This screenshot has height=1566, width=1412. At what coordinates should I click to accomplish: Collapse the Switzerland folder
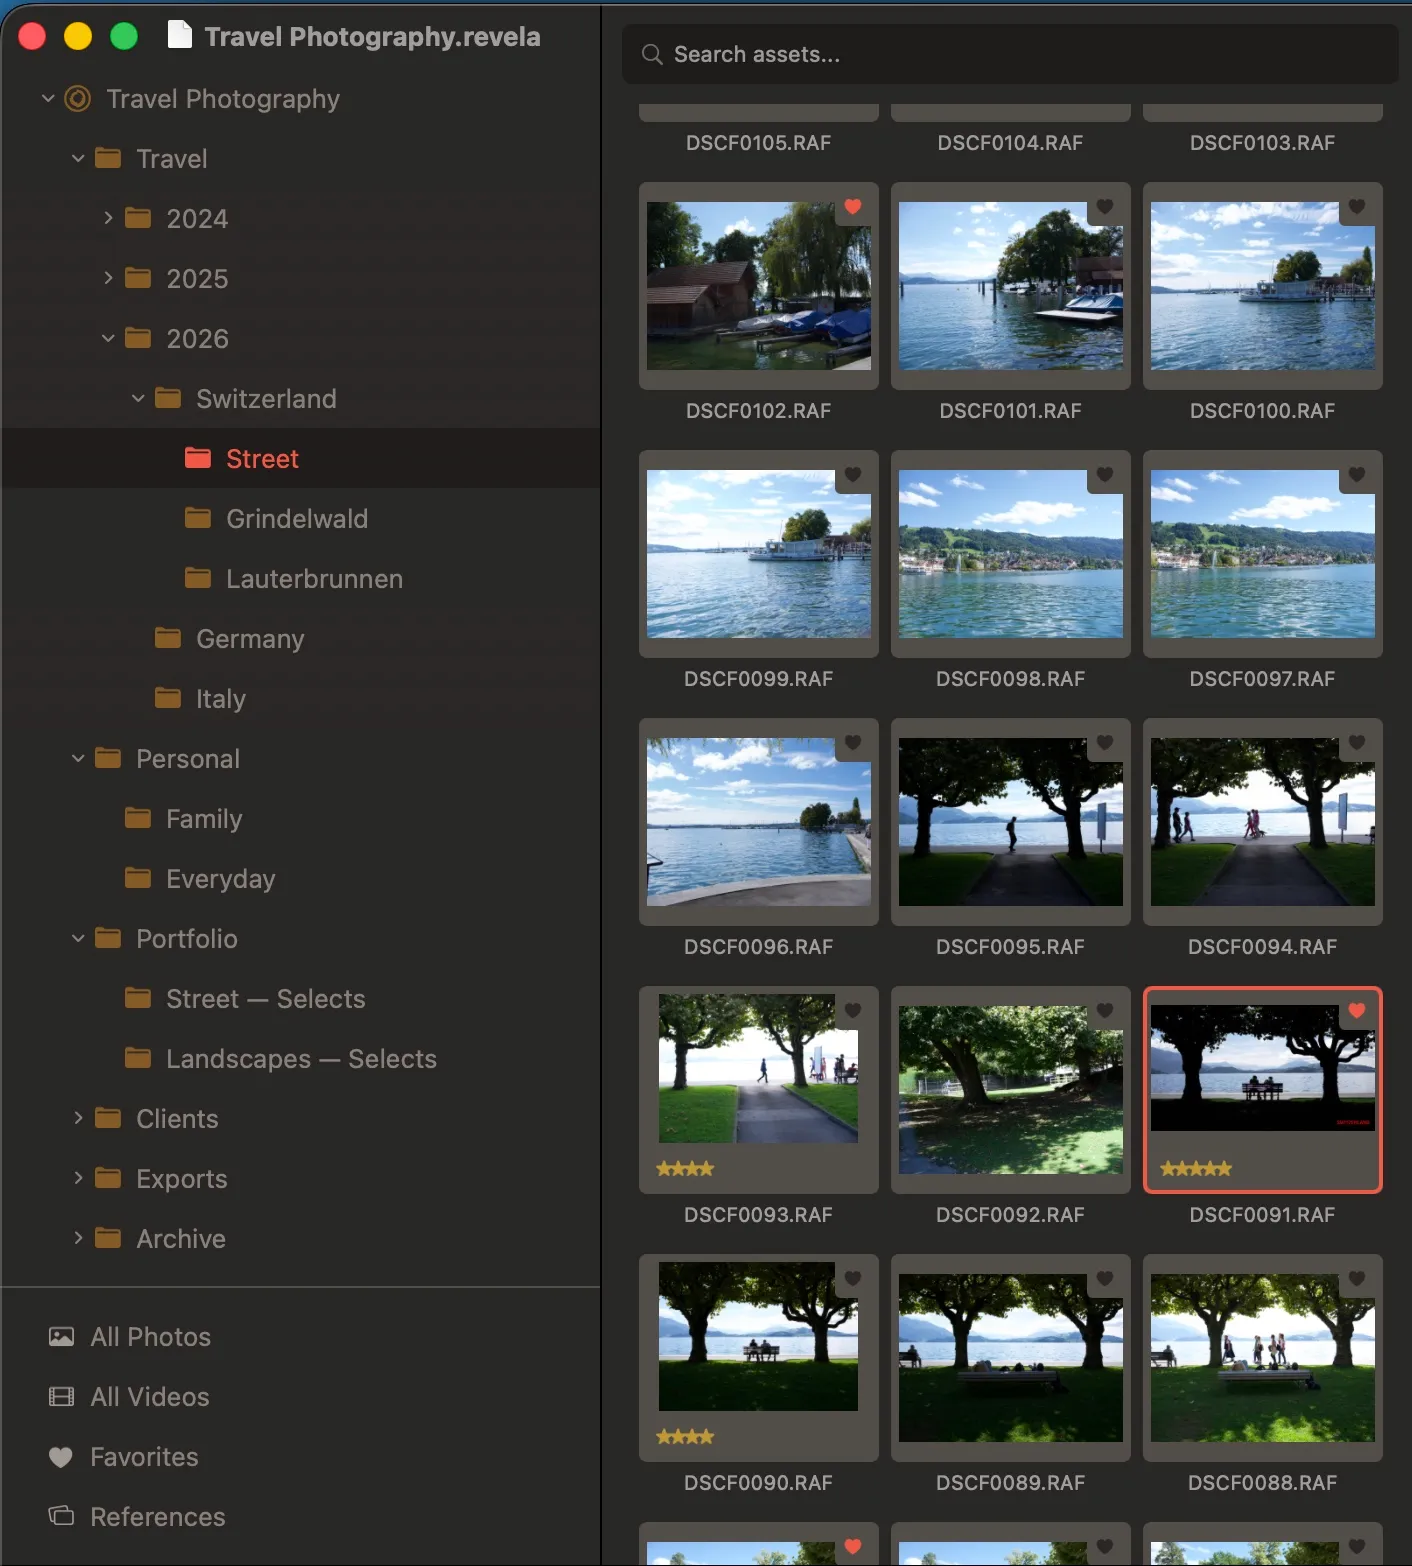(x=138, y=398)
